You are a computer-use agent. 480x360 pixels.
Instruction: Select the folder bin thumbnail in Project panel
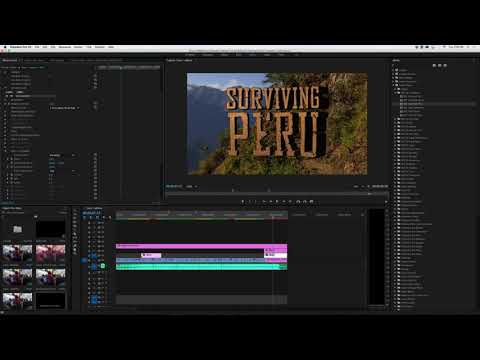click(x=17, y=229)
